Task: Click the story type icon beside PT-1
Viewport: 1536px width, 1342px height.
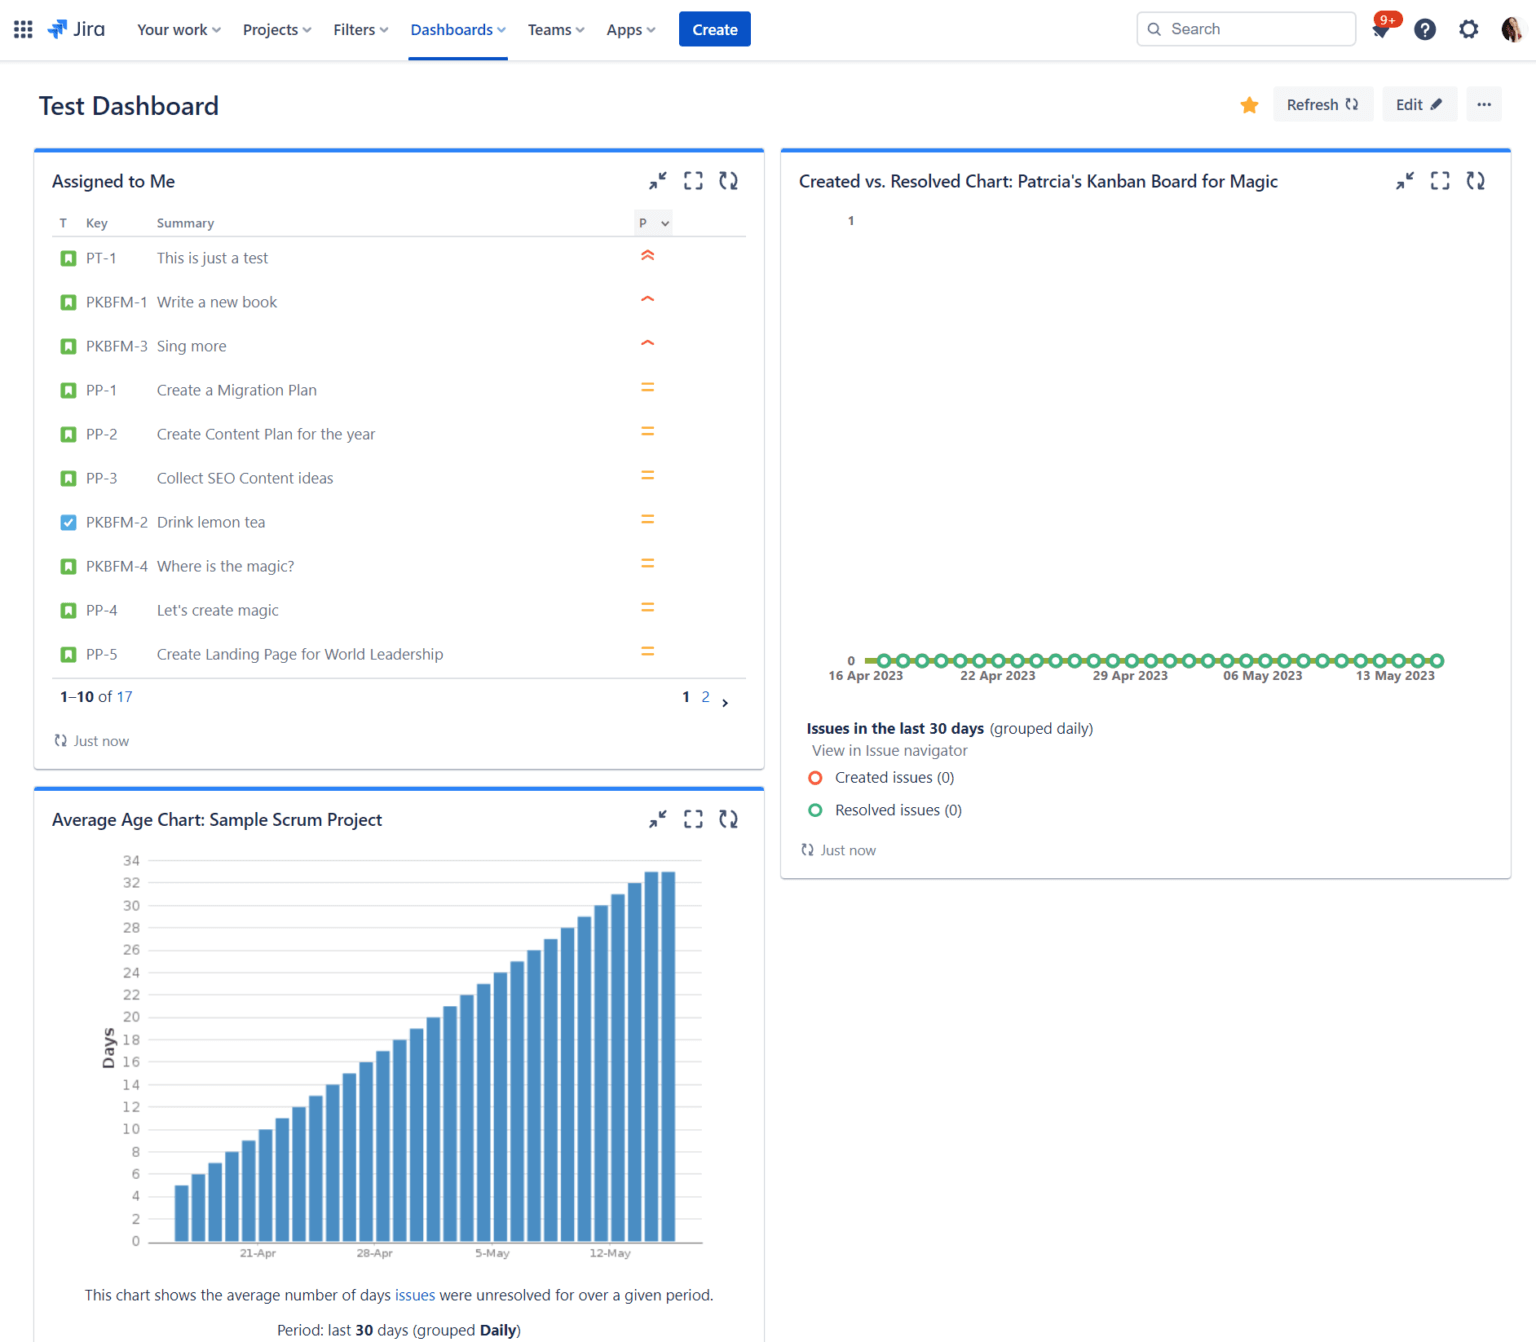Action: tap(68, 258)
